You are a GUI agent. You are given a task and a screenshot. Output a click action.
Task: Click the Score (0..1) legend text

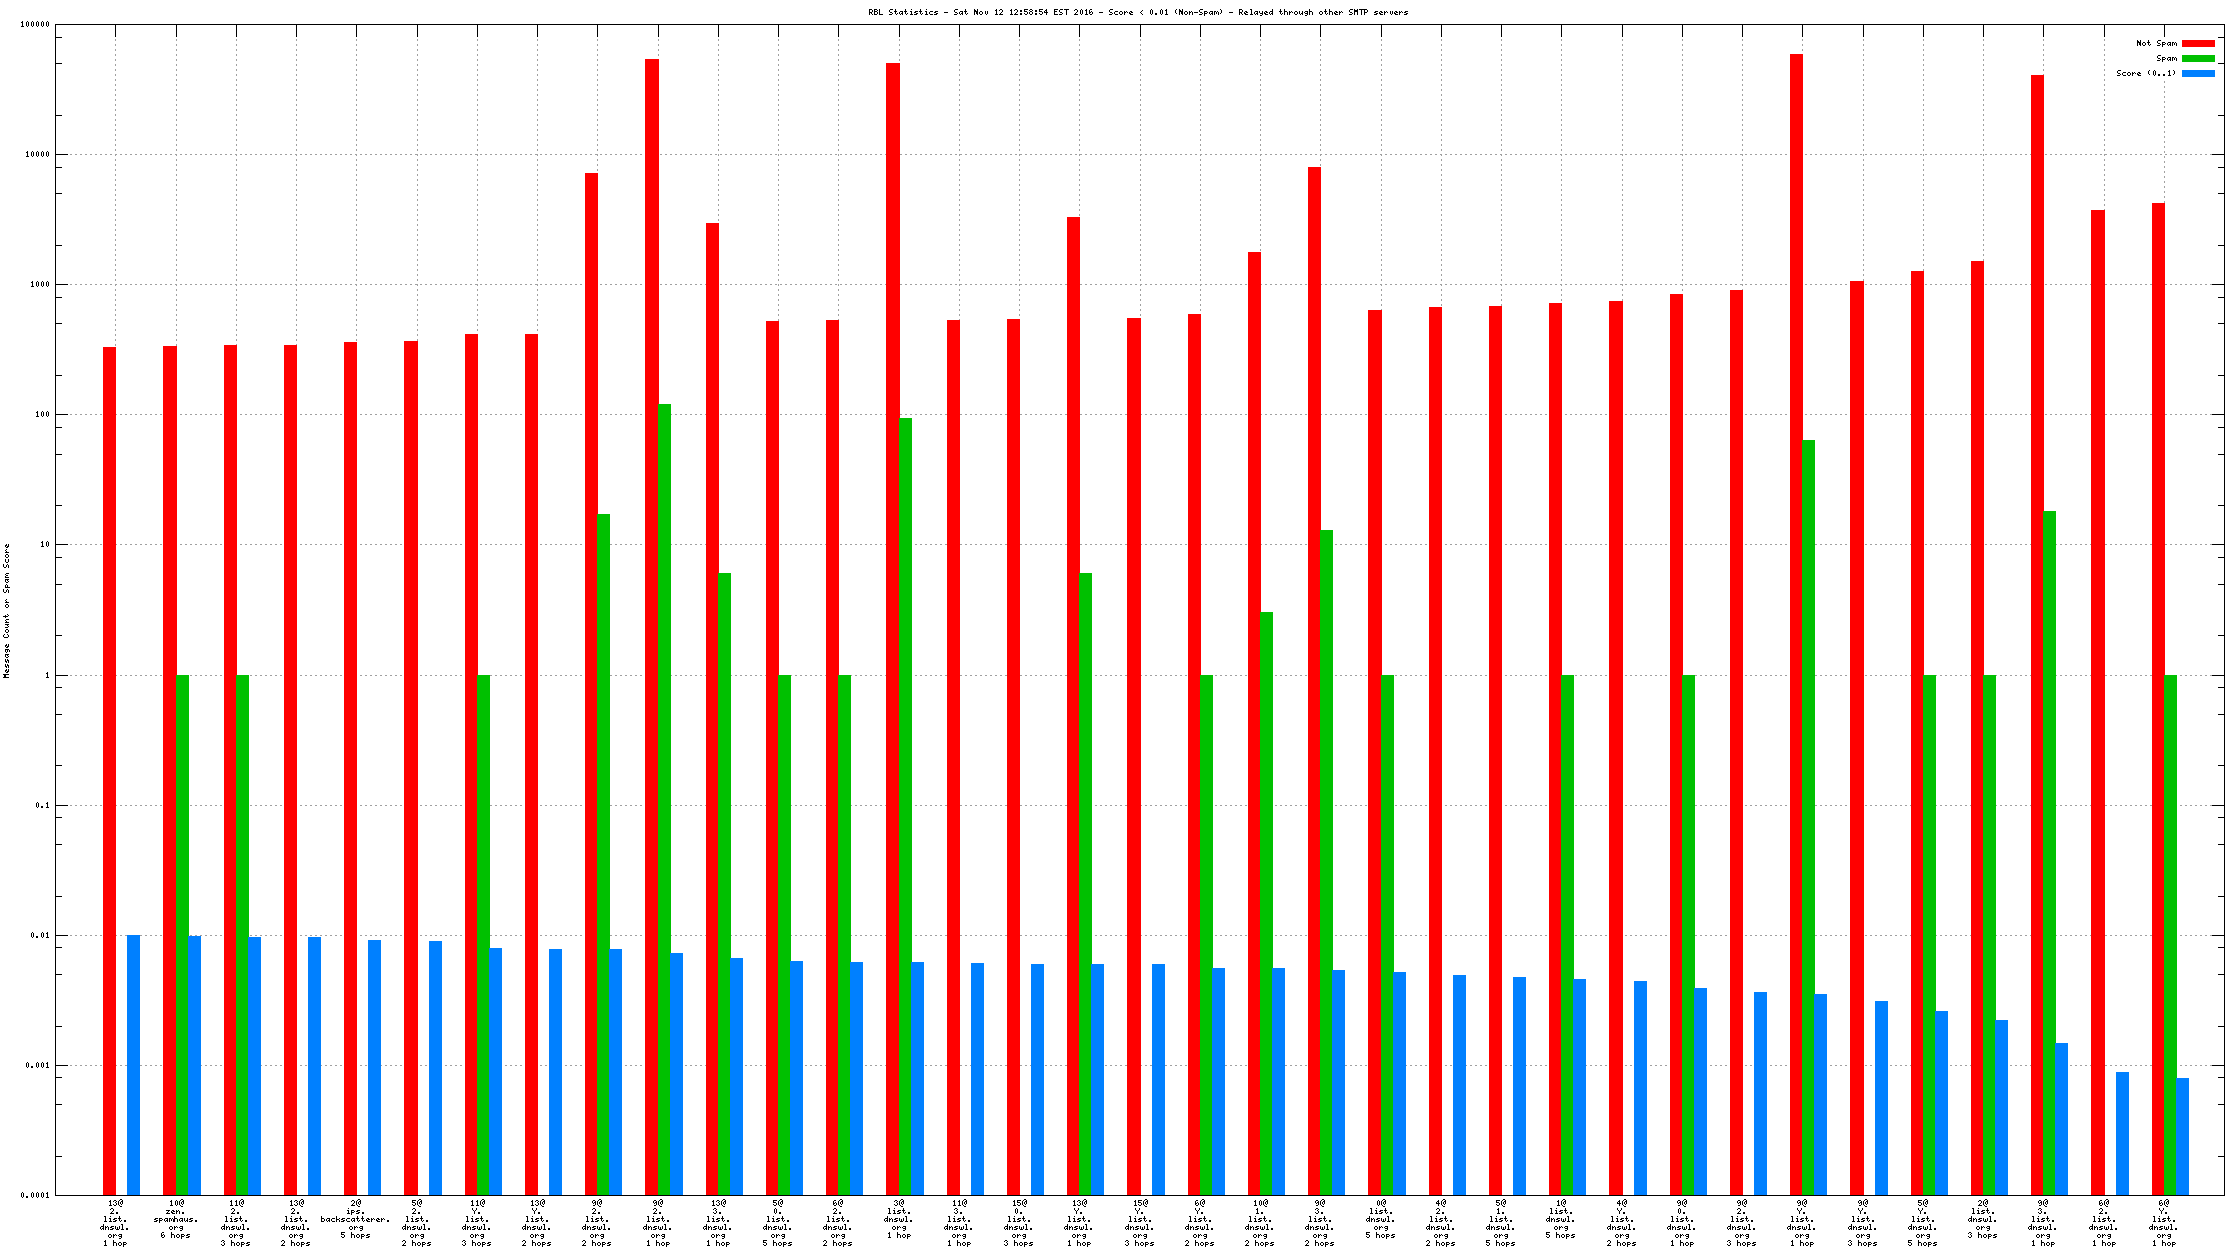point(2146,73)
